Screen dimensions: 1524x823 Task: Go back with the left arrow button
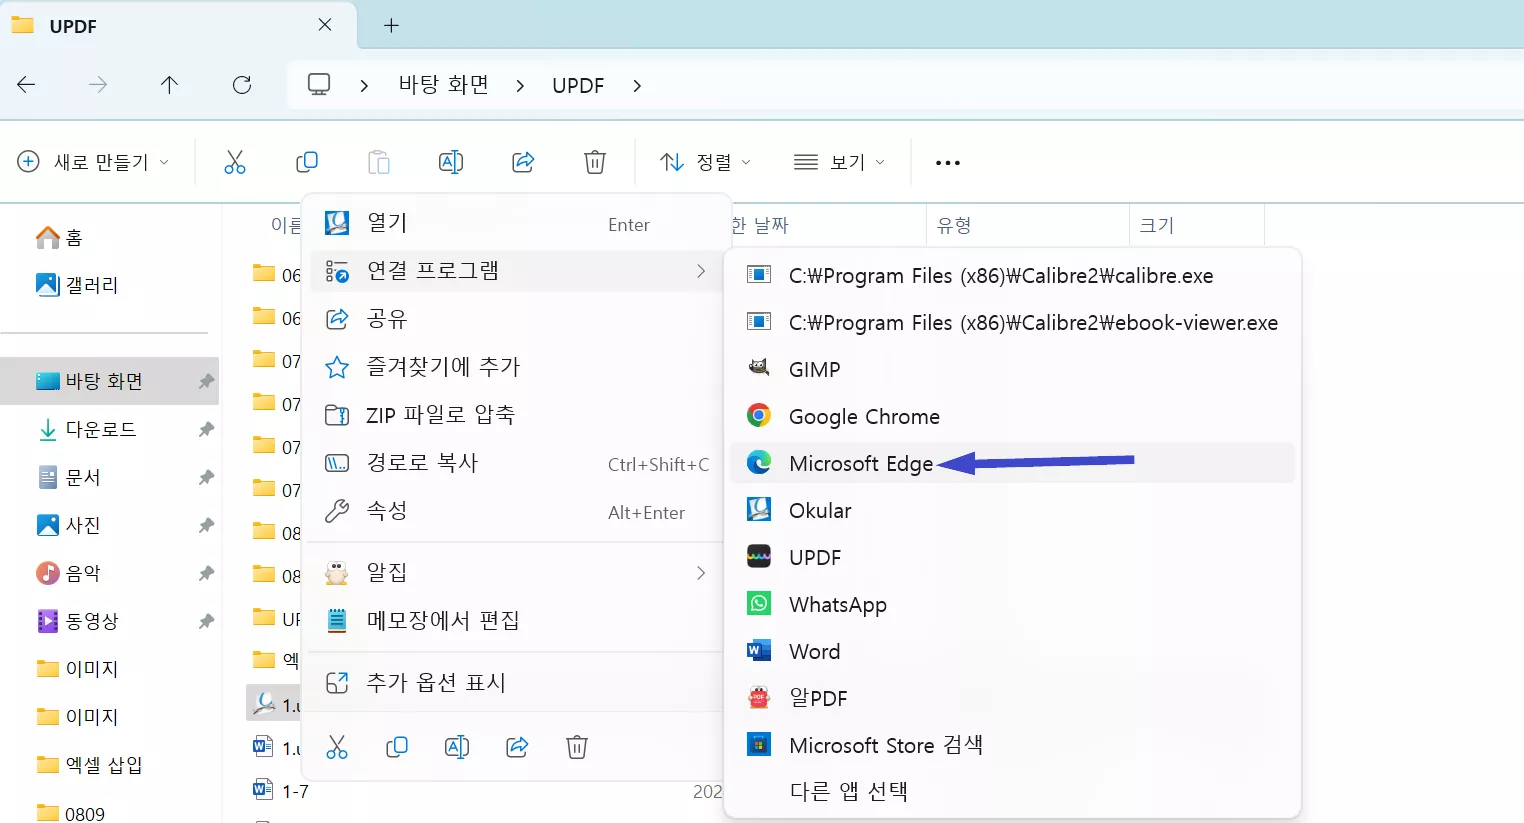(x=27, y=85)
